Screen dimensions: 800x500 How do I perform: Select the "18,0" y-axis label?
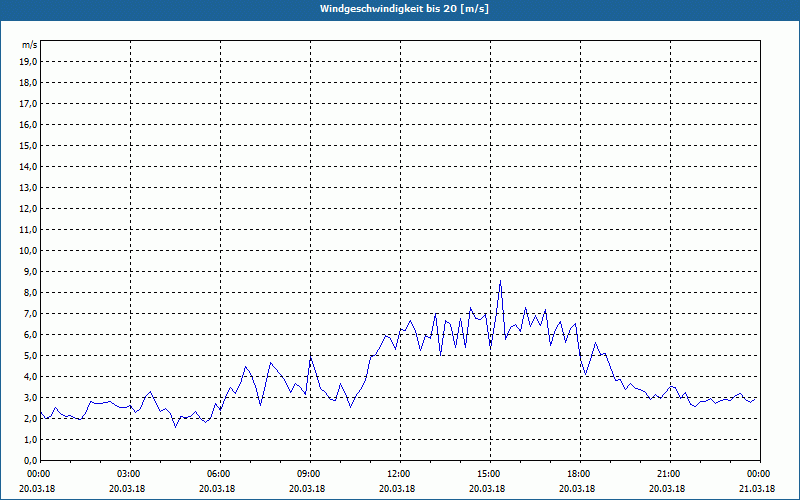coord(28,83)
